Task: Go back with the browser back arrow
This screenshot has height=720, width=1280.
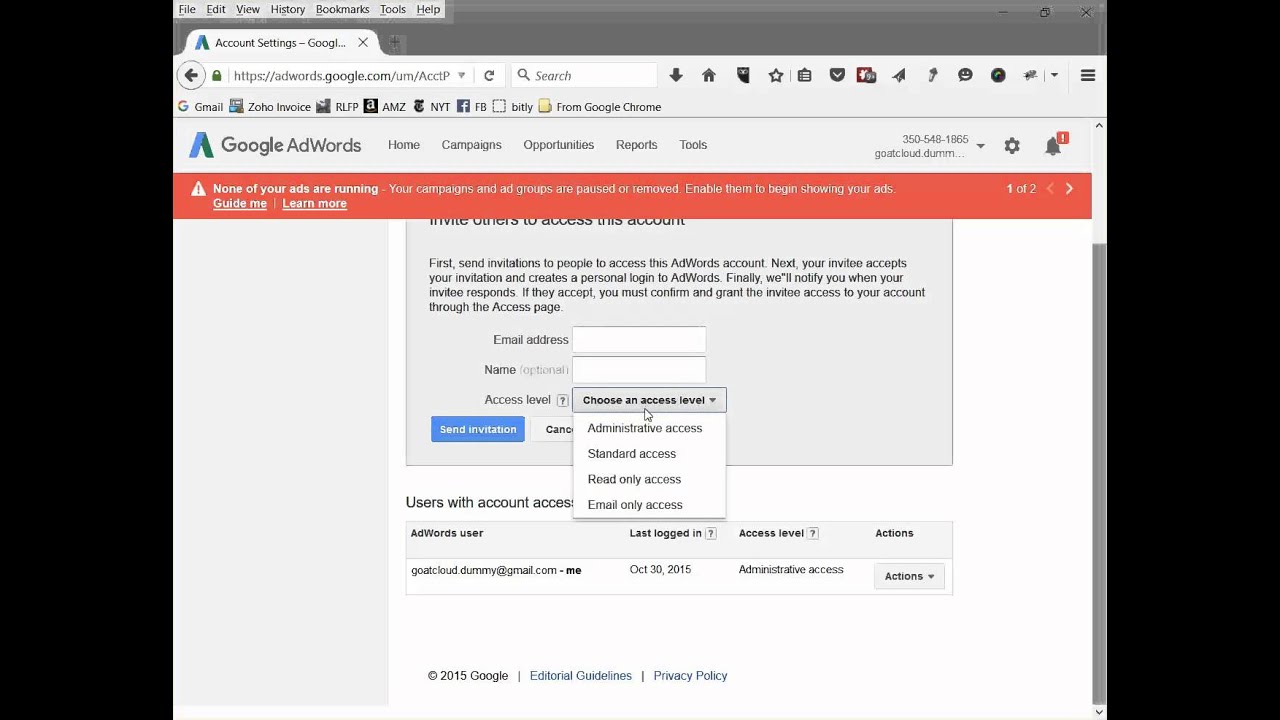Action: pos(191,75)
